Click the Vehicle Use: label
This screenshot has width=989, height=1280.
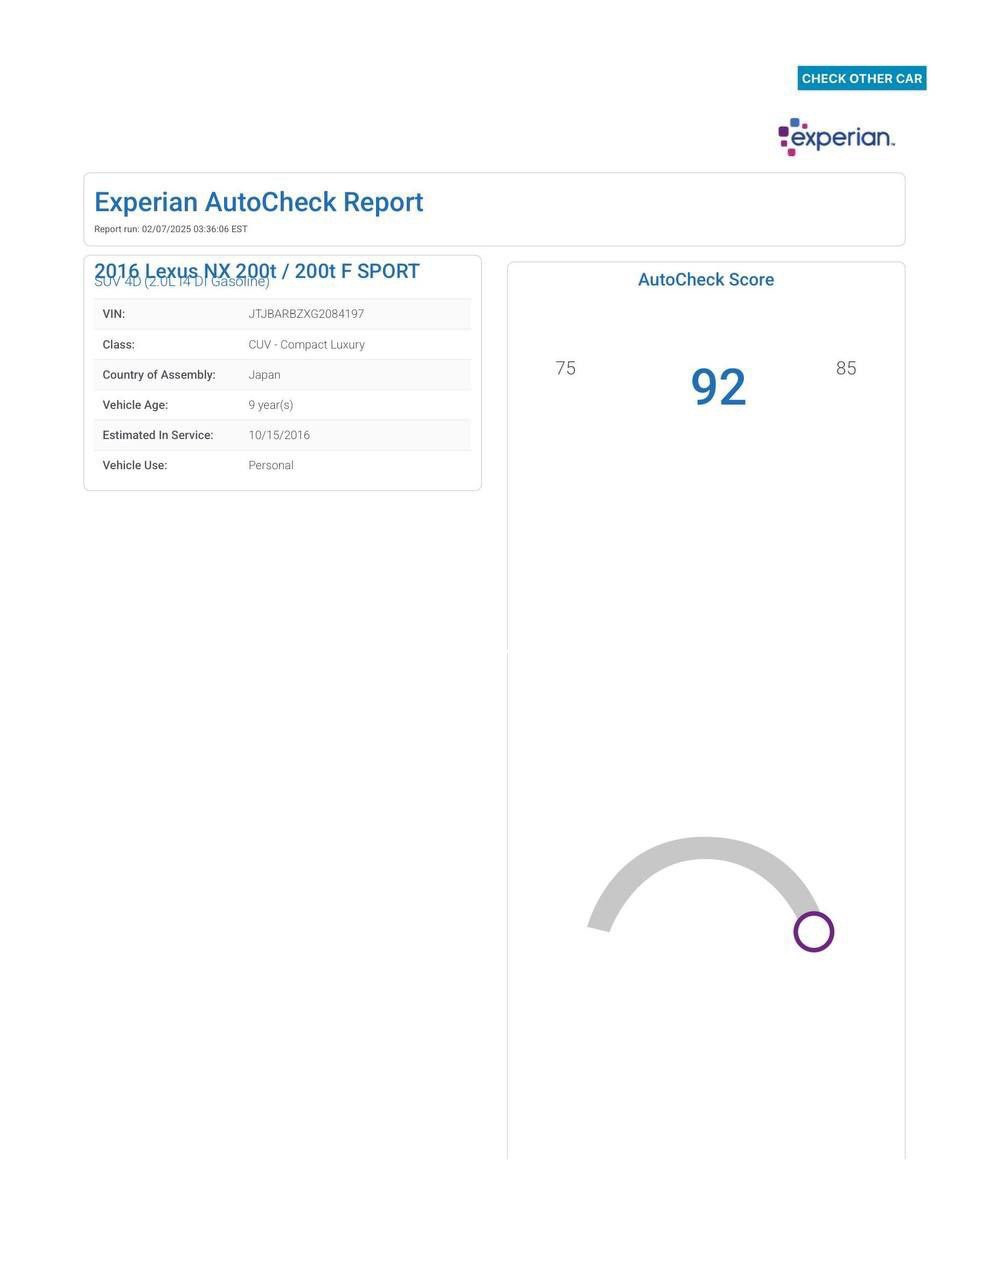point(135,465)
